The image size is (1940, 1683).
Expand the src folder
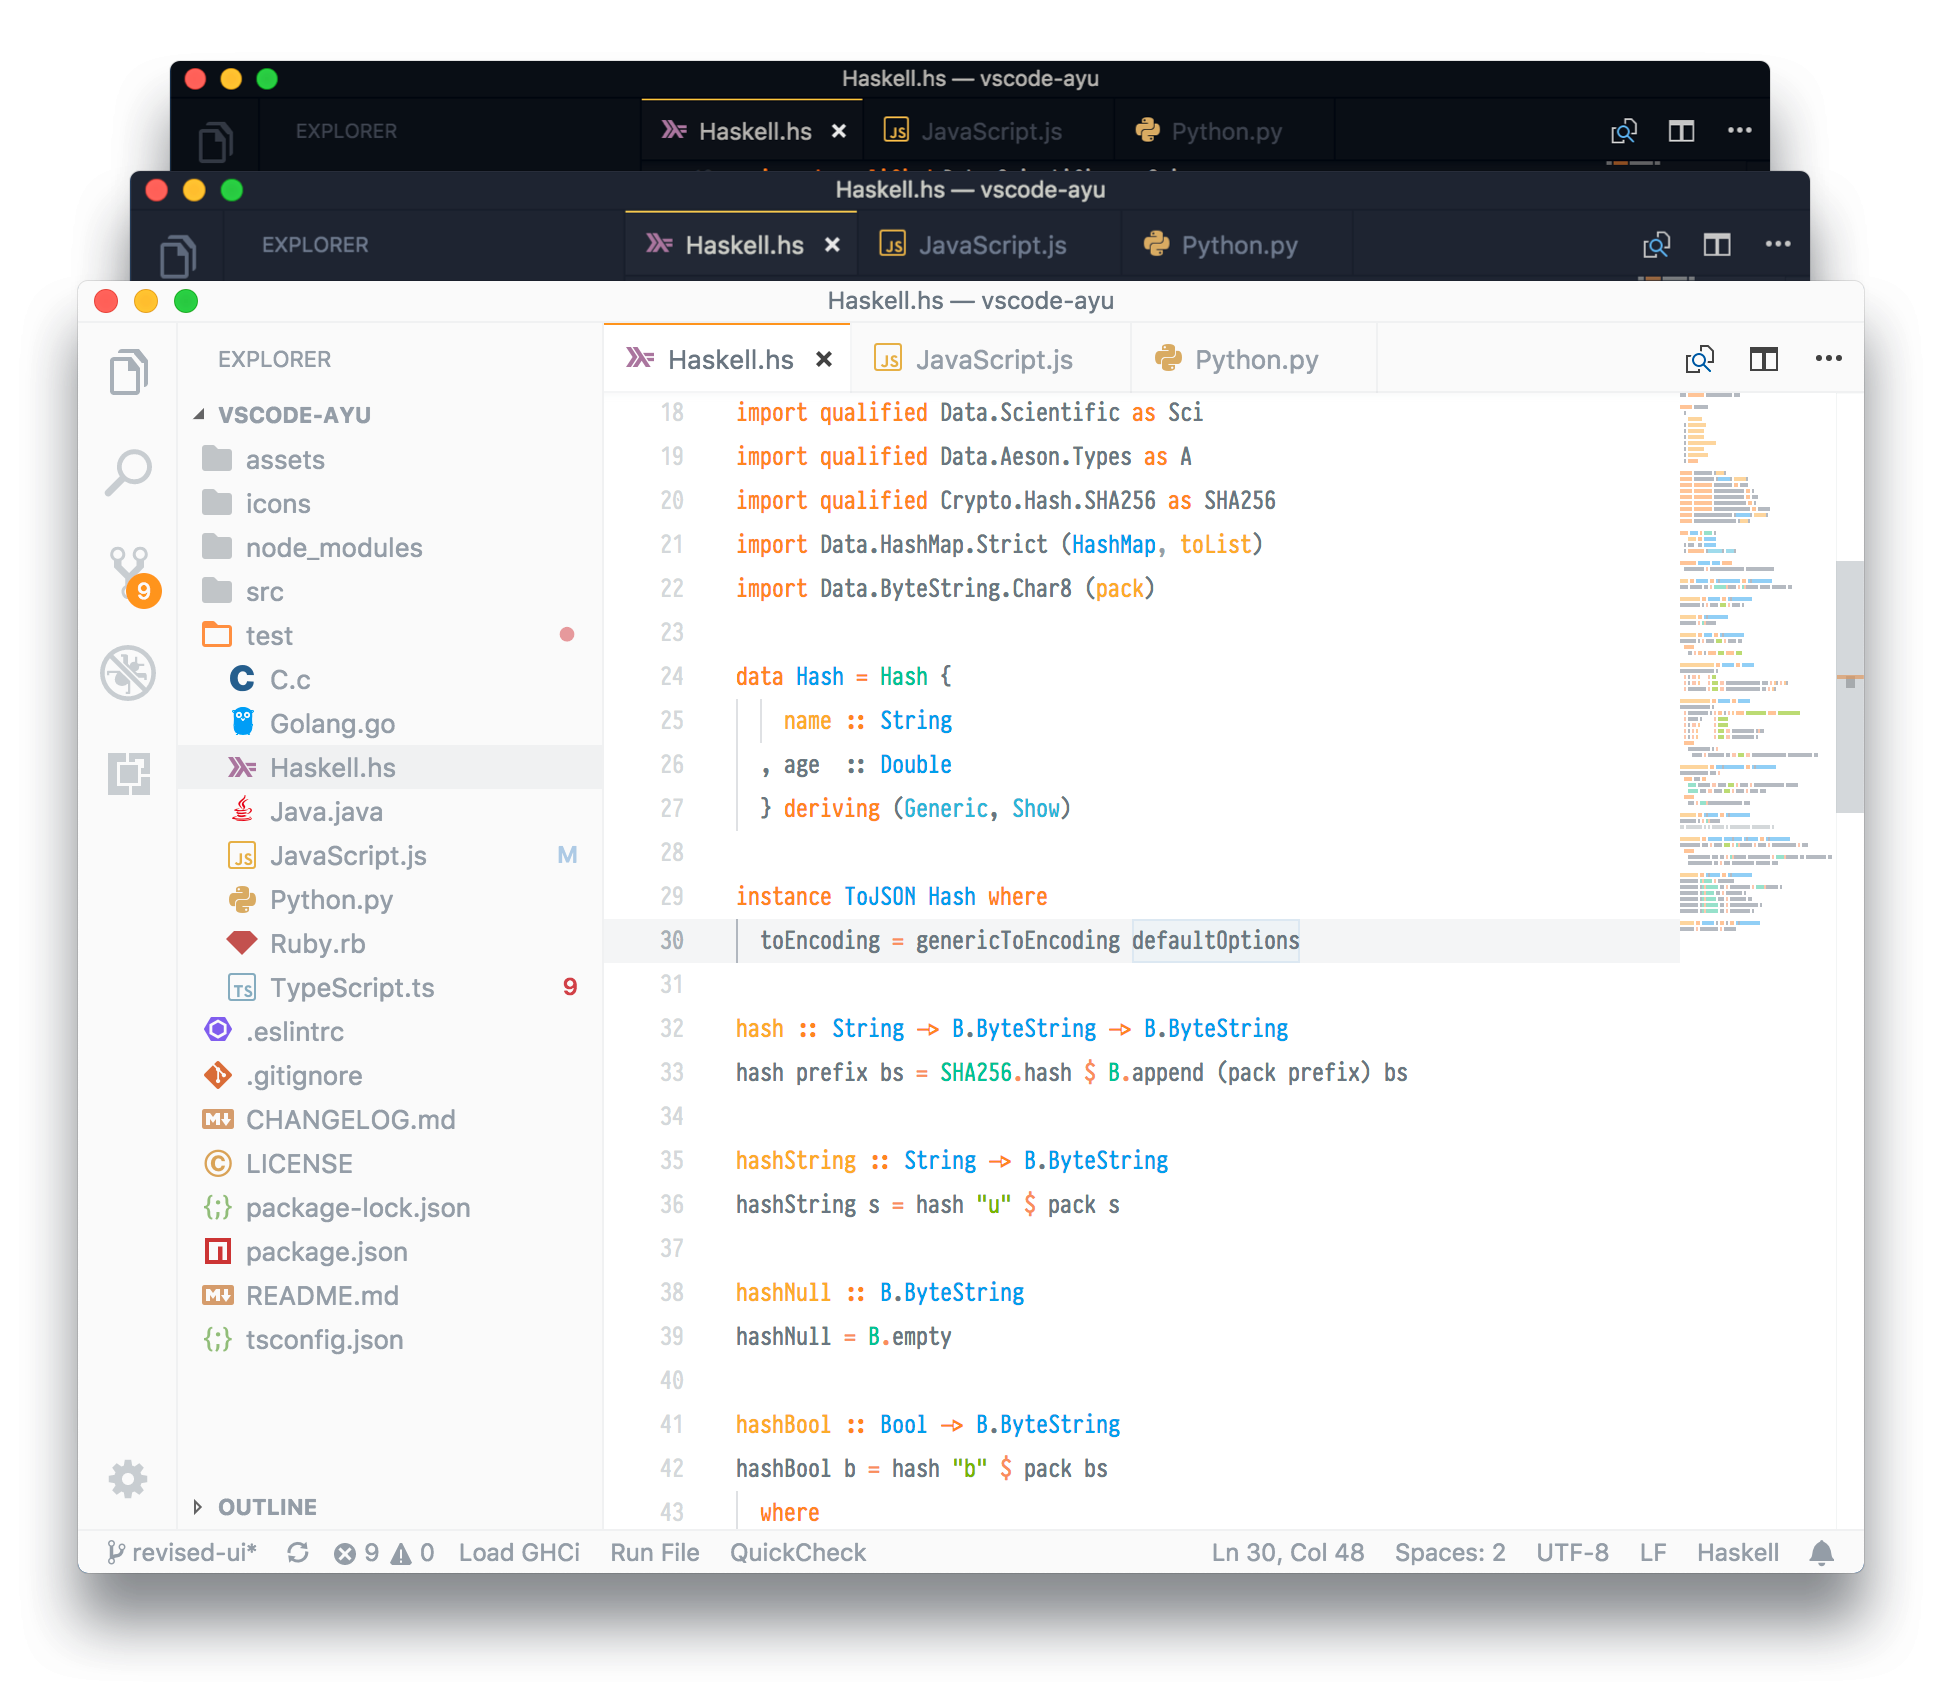pos(264,591)
